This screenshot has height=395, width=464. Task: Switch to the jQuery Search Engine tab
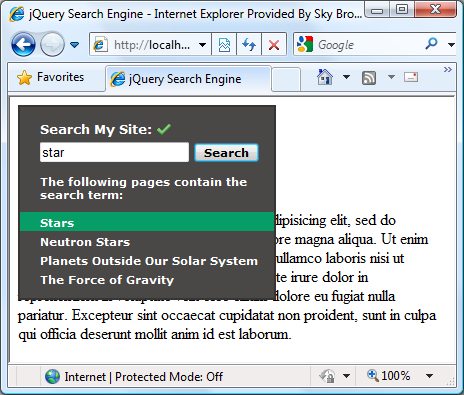[x=188, y=79]
